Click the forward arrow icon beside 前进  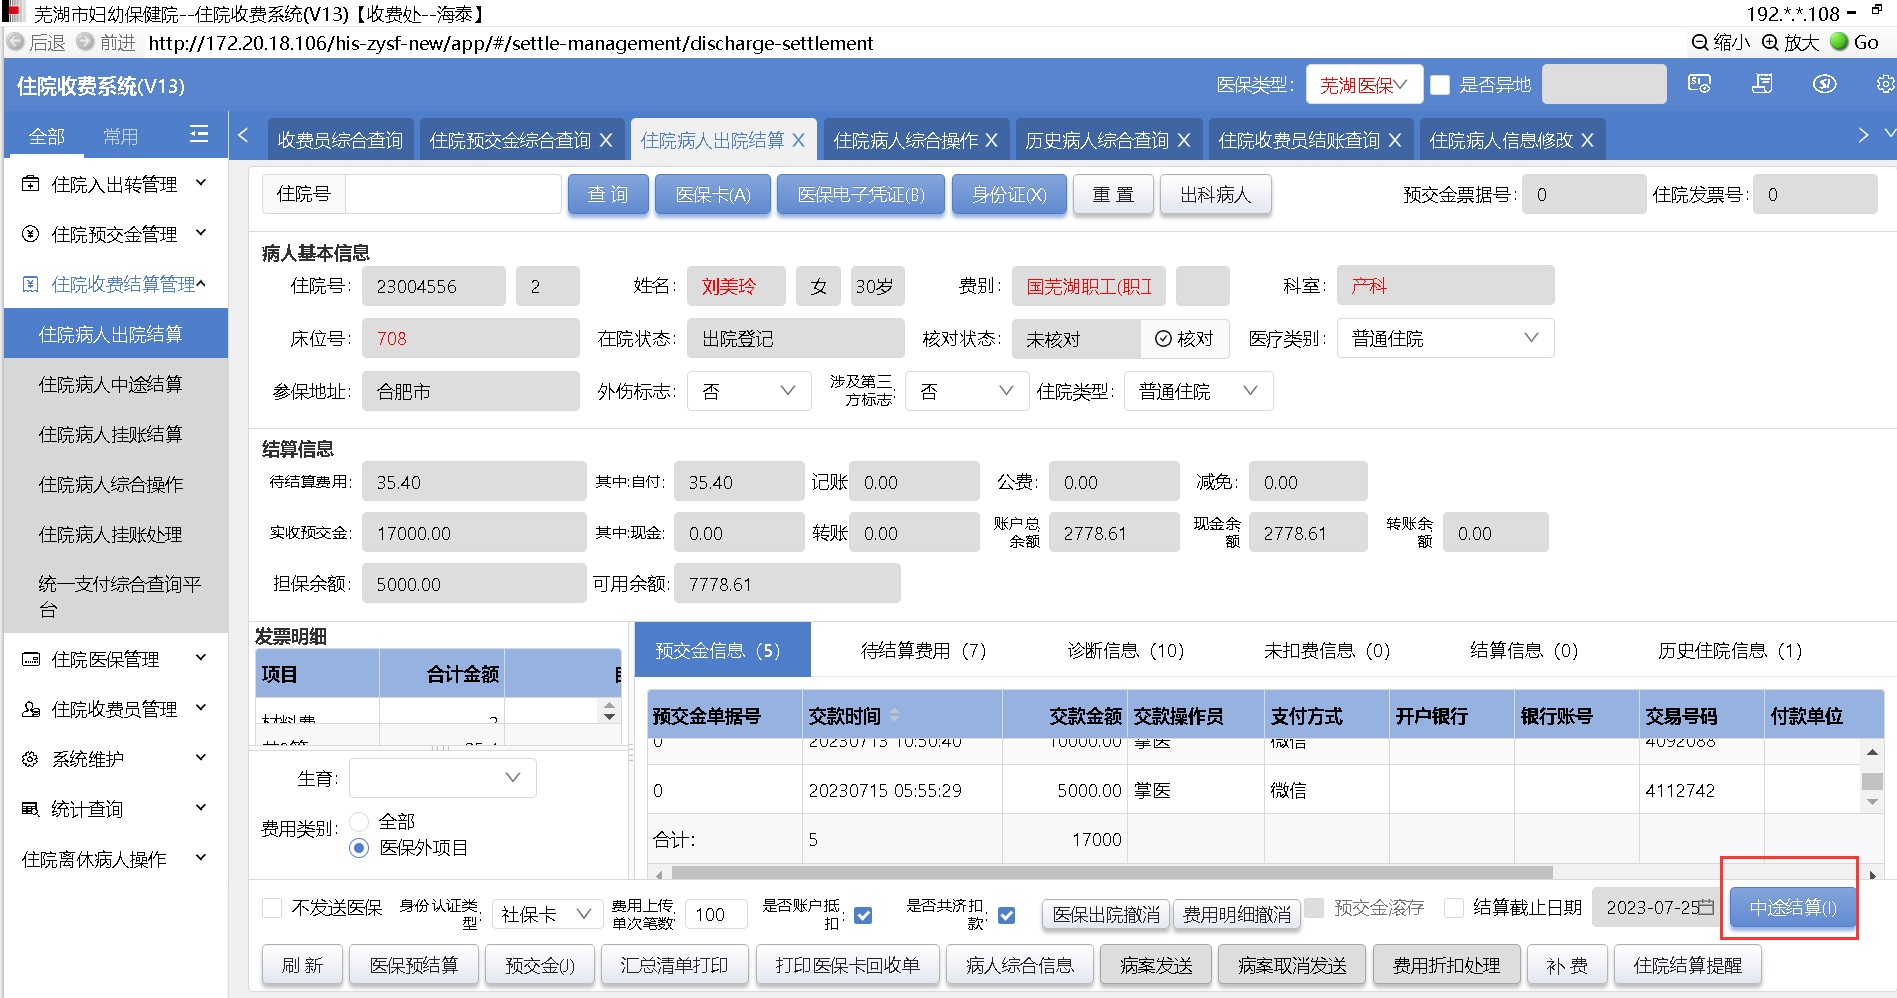coord(85,42)
